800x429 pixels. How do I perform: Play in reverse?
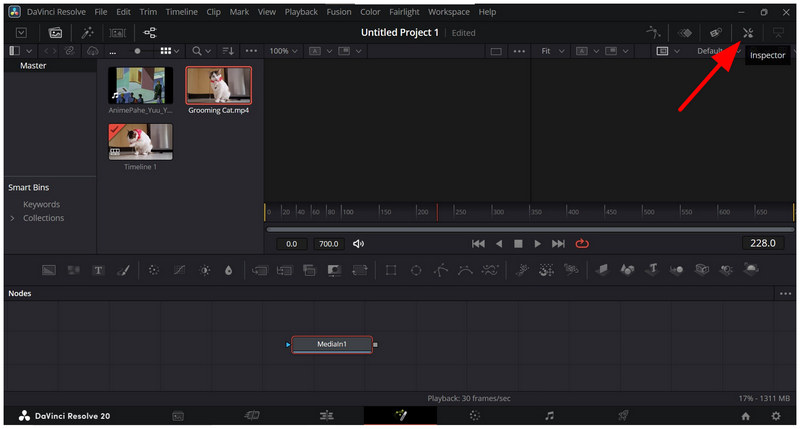499,244
